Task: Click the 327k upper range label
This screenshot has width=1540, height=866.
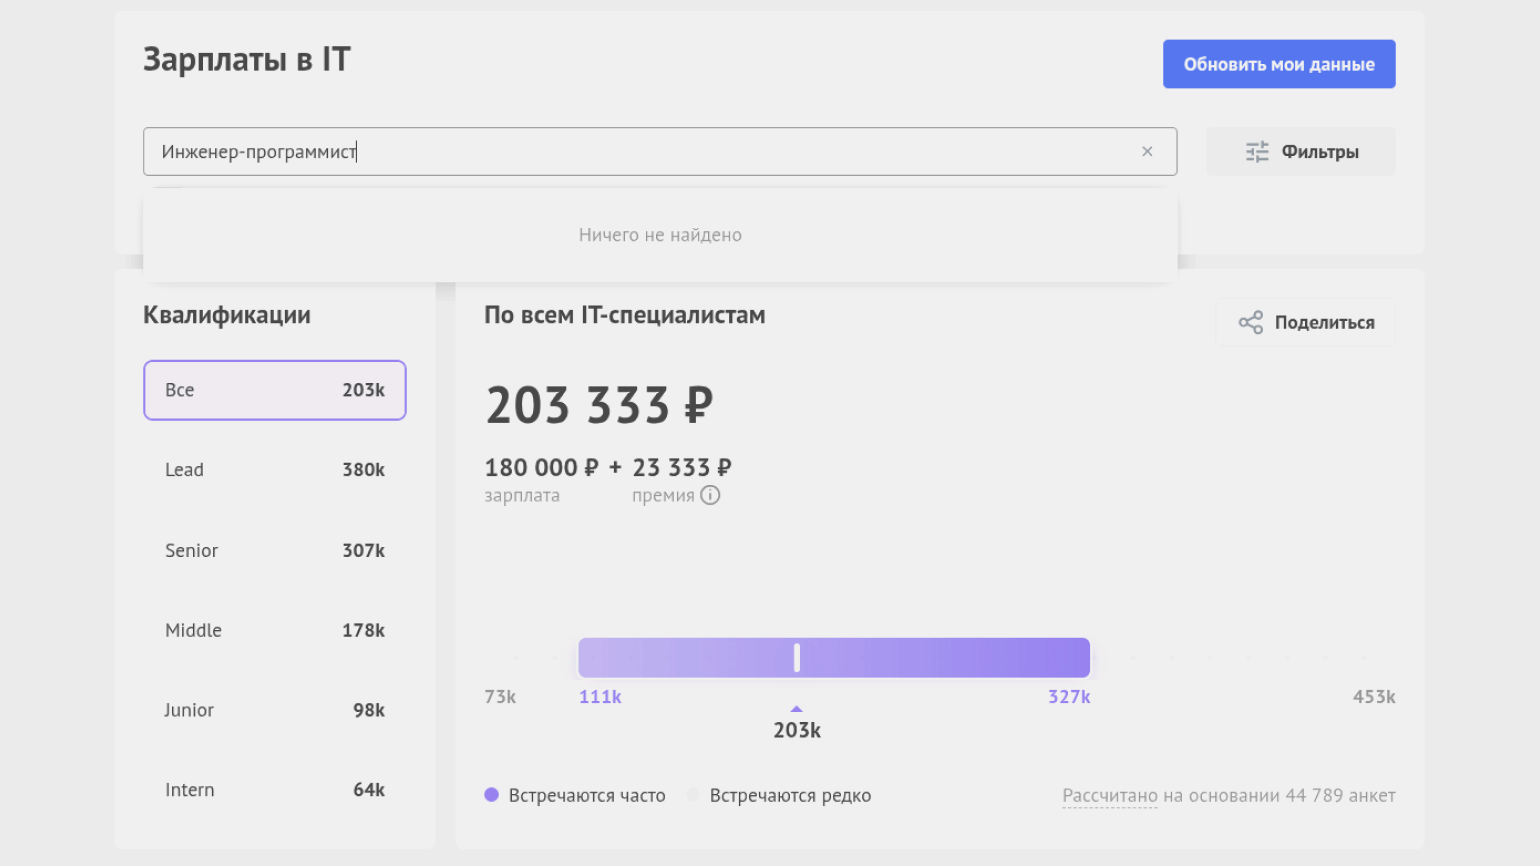Action: tap(1069, 697)
